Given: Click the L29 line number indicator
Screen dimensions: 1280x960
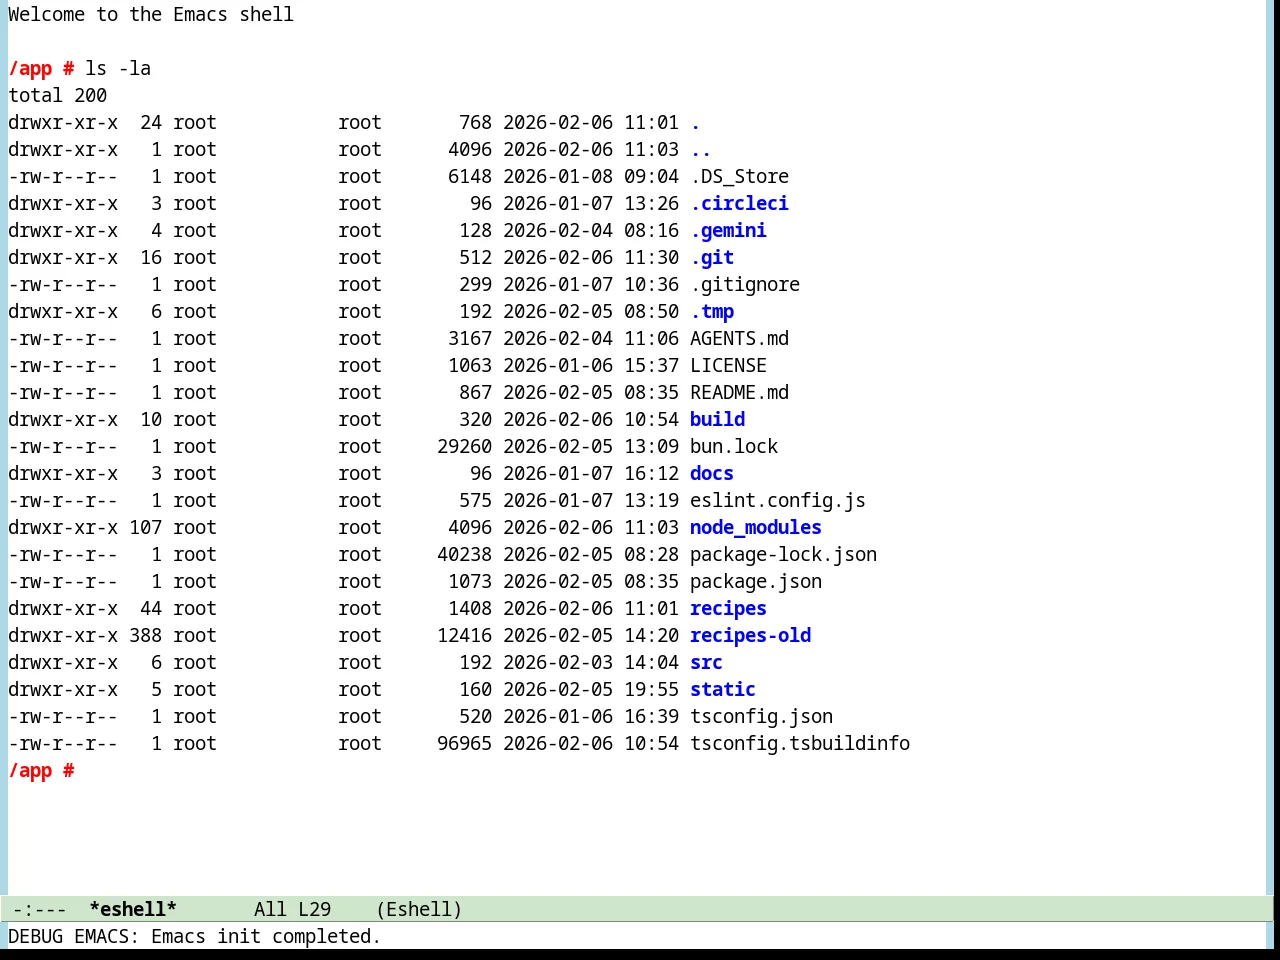Looking at the screenshot, I should pos(314,909).
